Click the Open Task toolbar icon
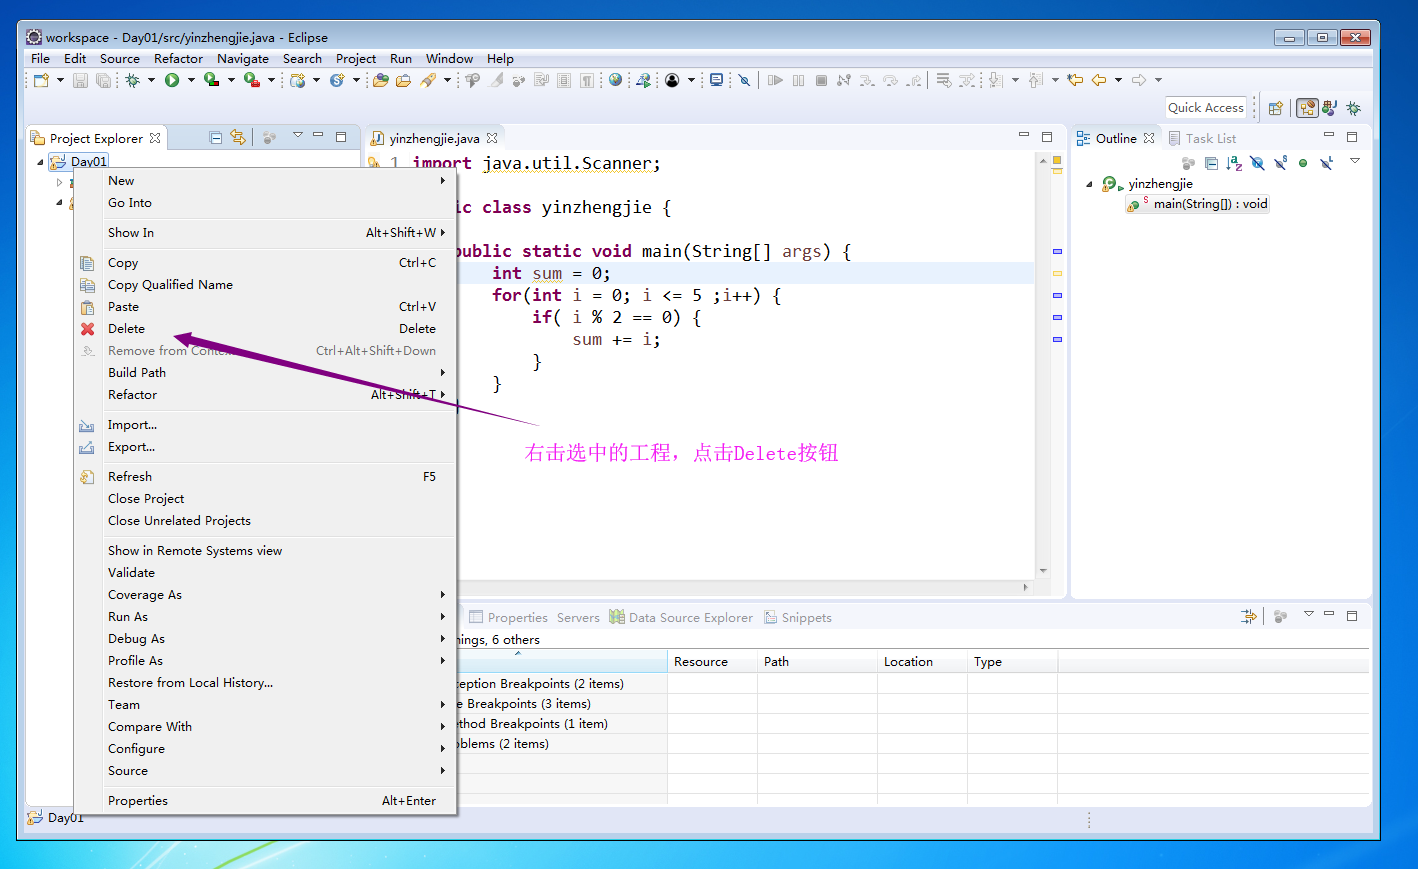Viewport: 1418px width, 869px height. tap(403, 80)
